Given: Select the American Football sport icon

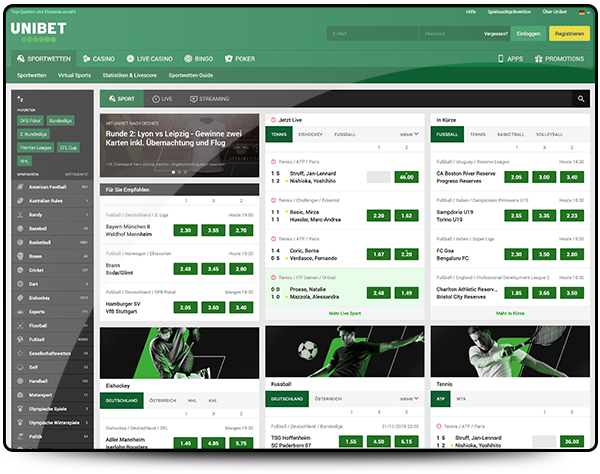Looking at the screenshot, I should tap(20, 187).
